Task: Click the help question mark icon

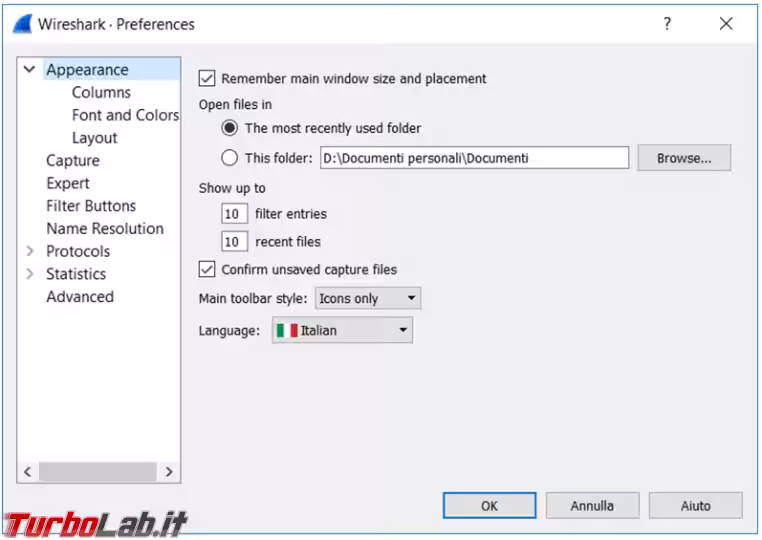Action: pos(667,24)
